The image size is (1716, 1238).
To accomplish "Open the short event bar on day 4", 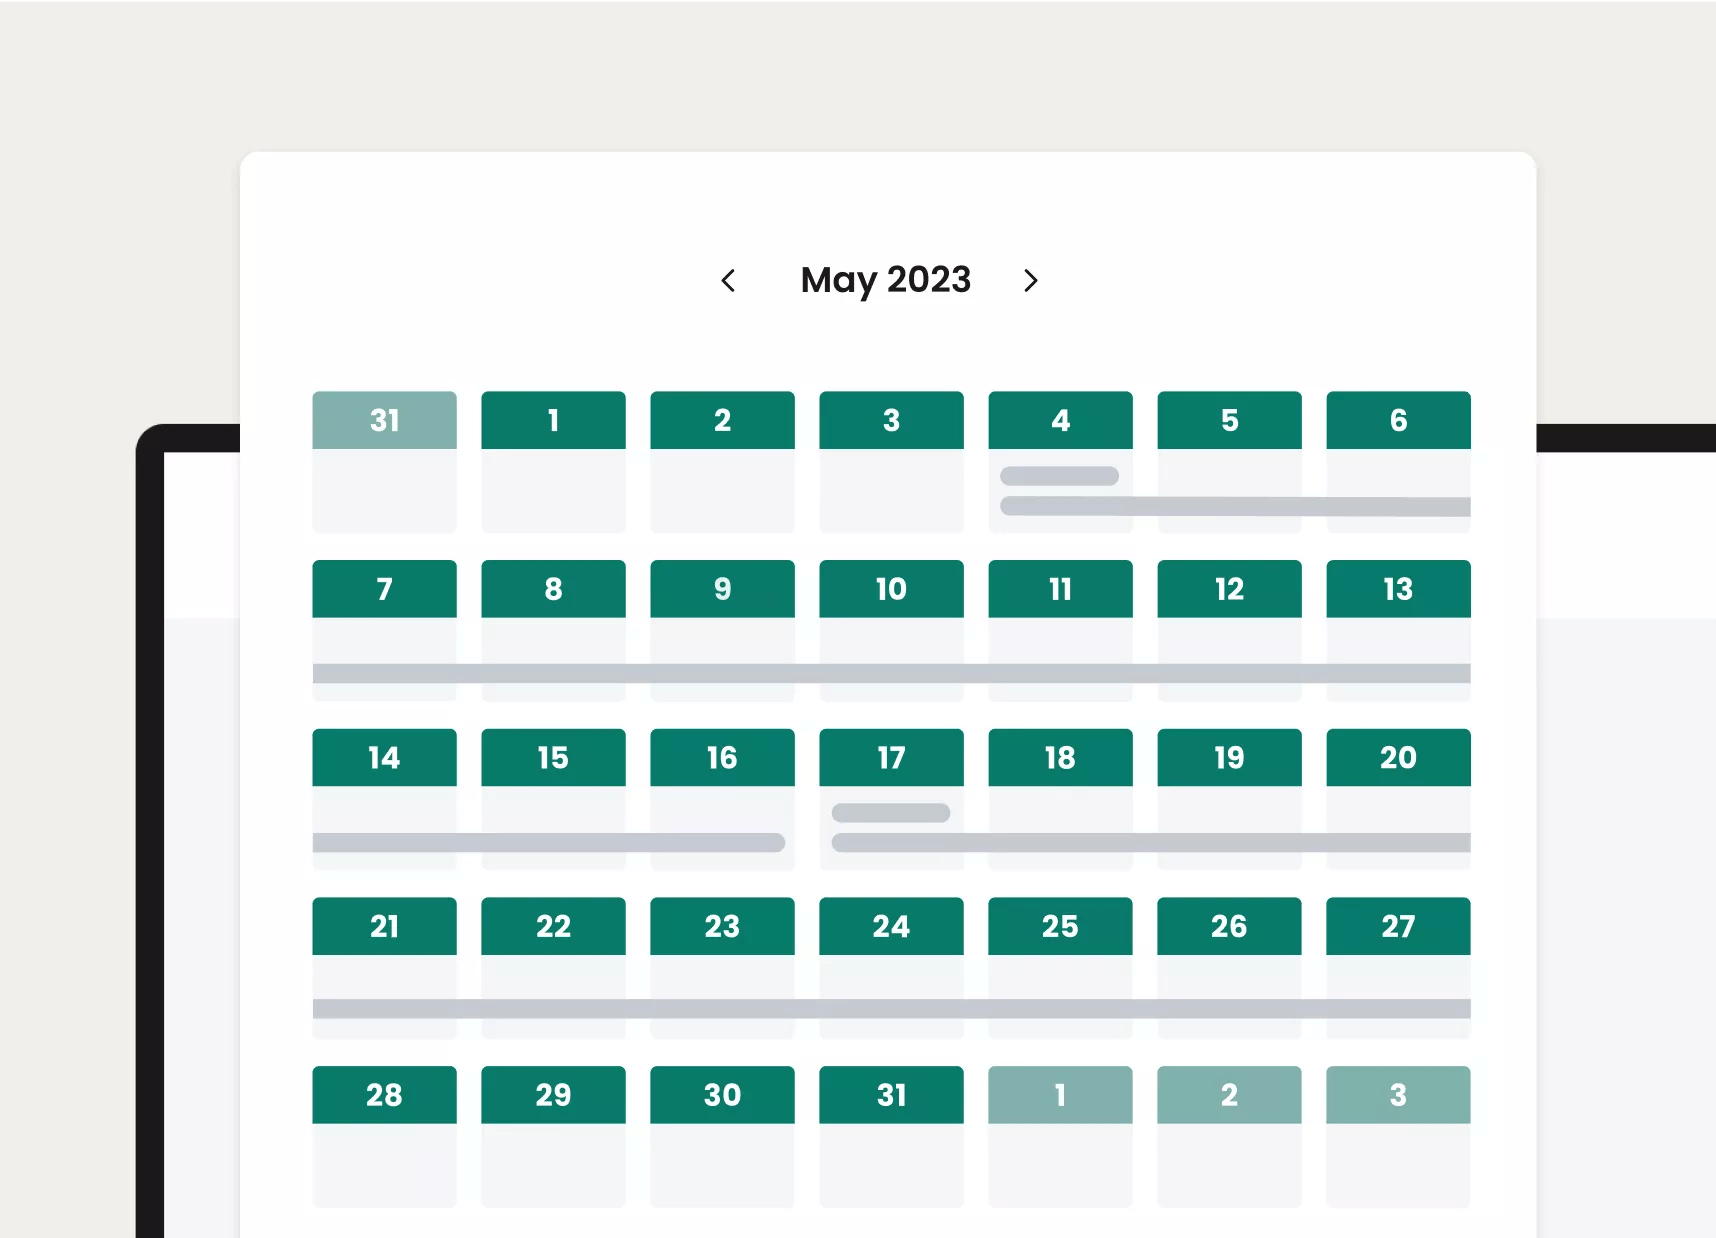I will pyautogui.click(x=1059, y=476).
